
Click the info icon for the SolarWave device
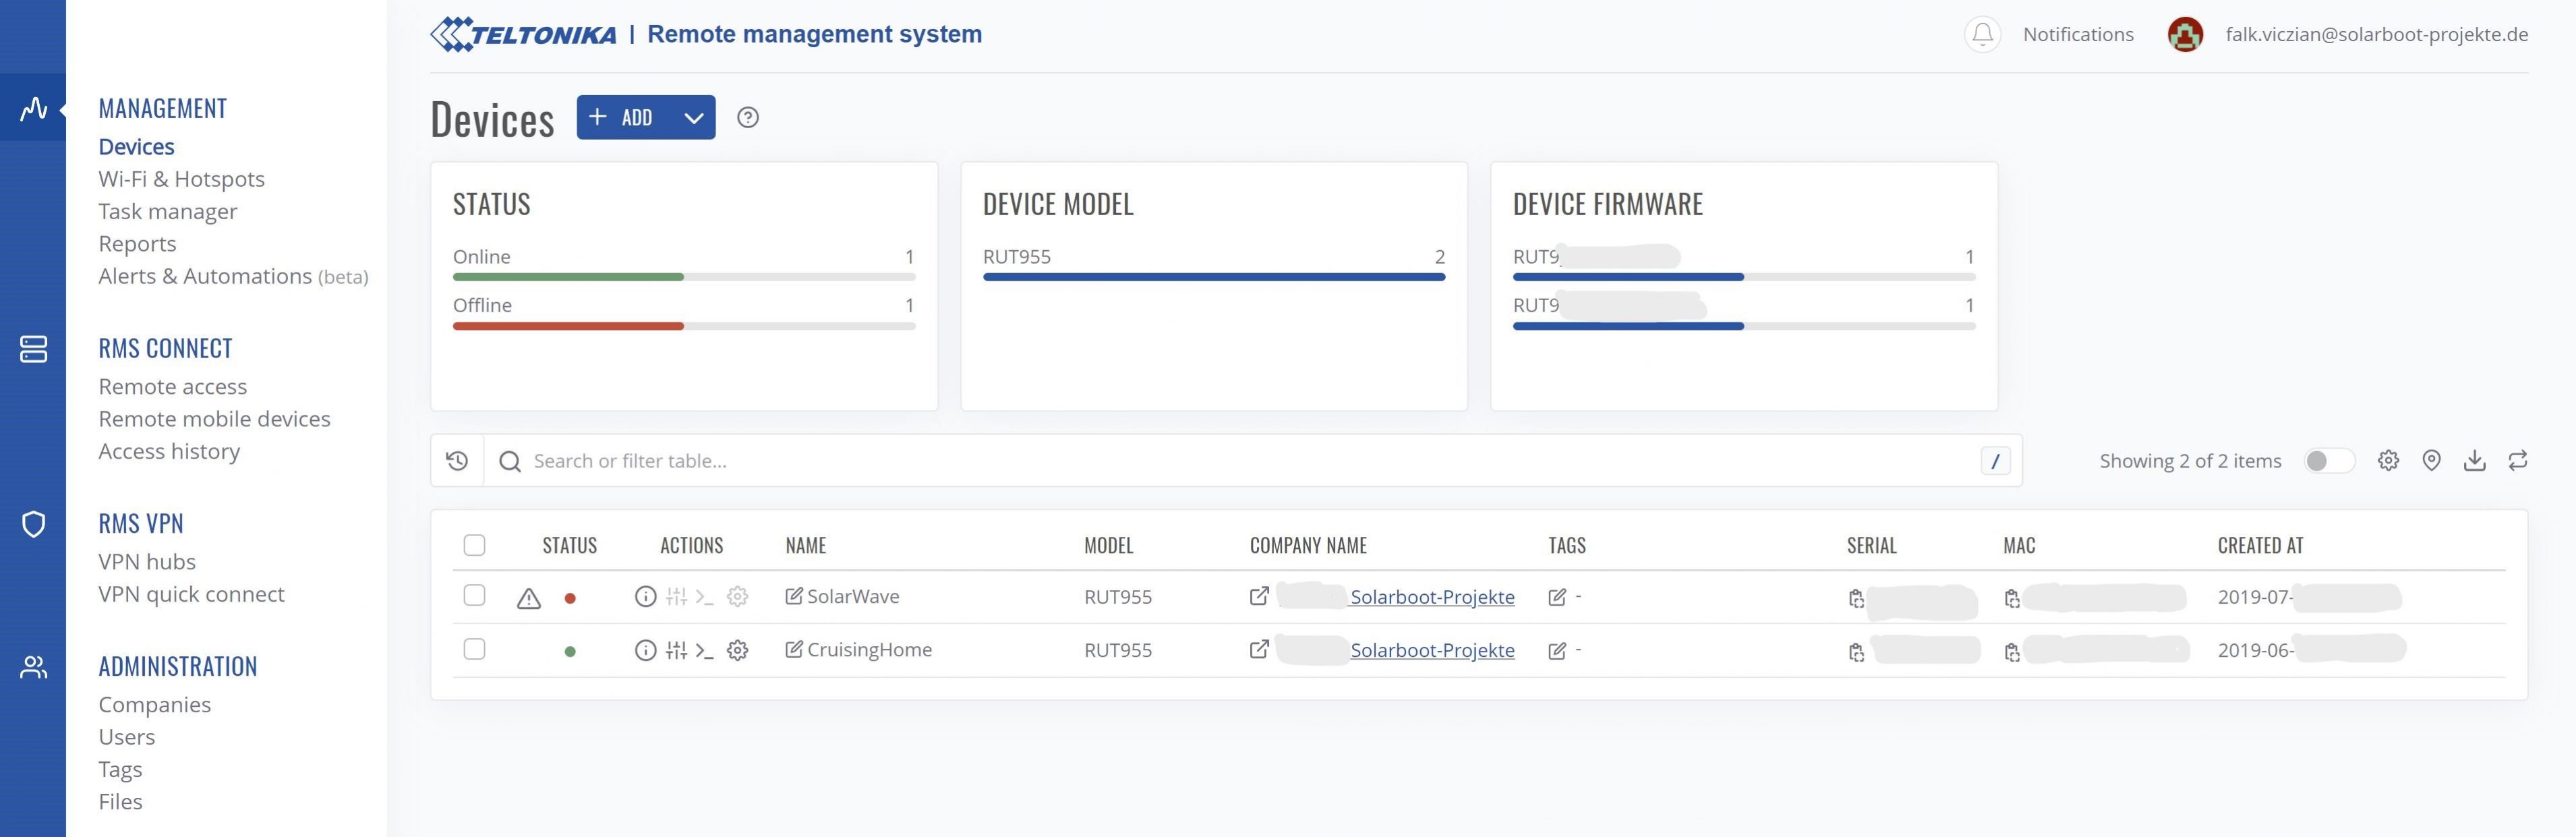[645, 597]
